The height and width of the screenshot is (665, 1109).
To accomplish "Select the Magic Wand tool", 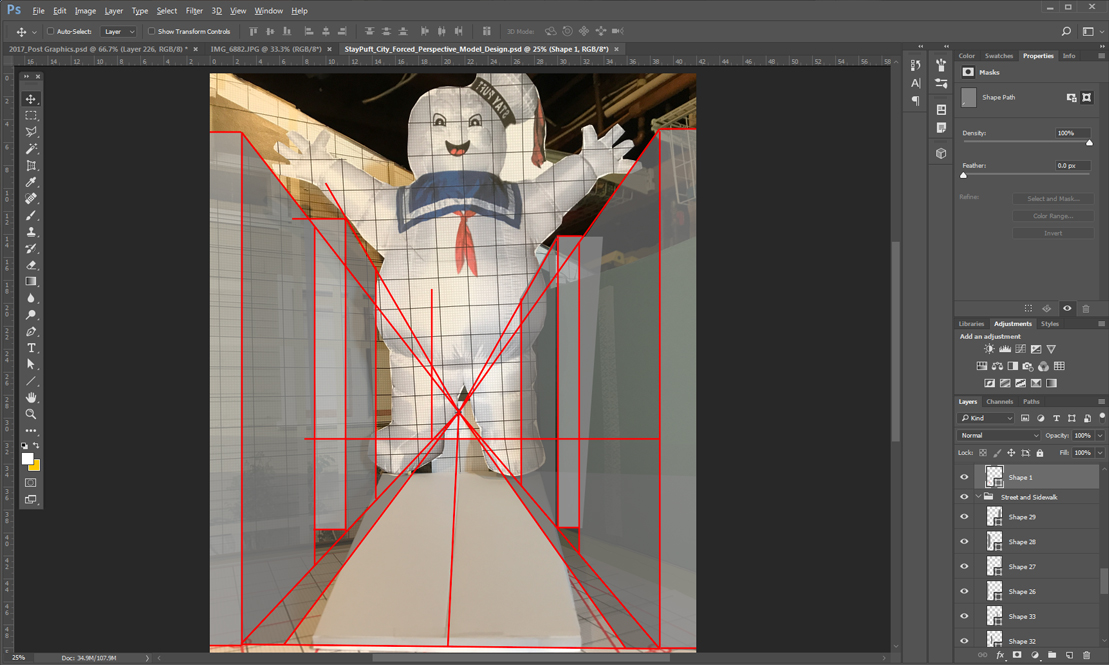I will [x=30, y=149].
